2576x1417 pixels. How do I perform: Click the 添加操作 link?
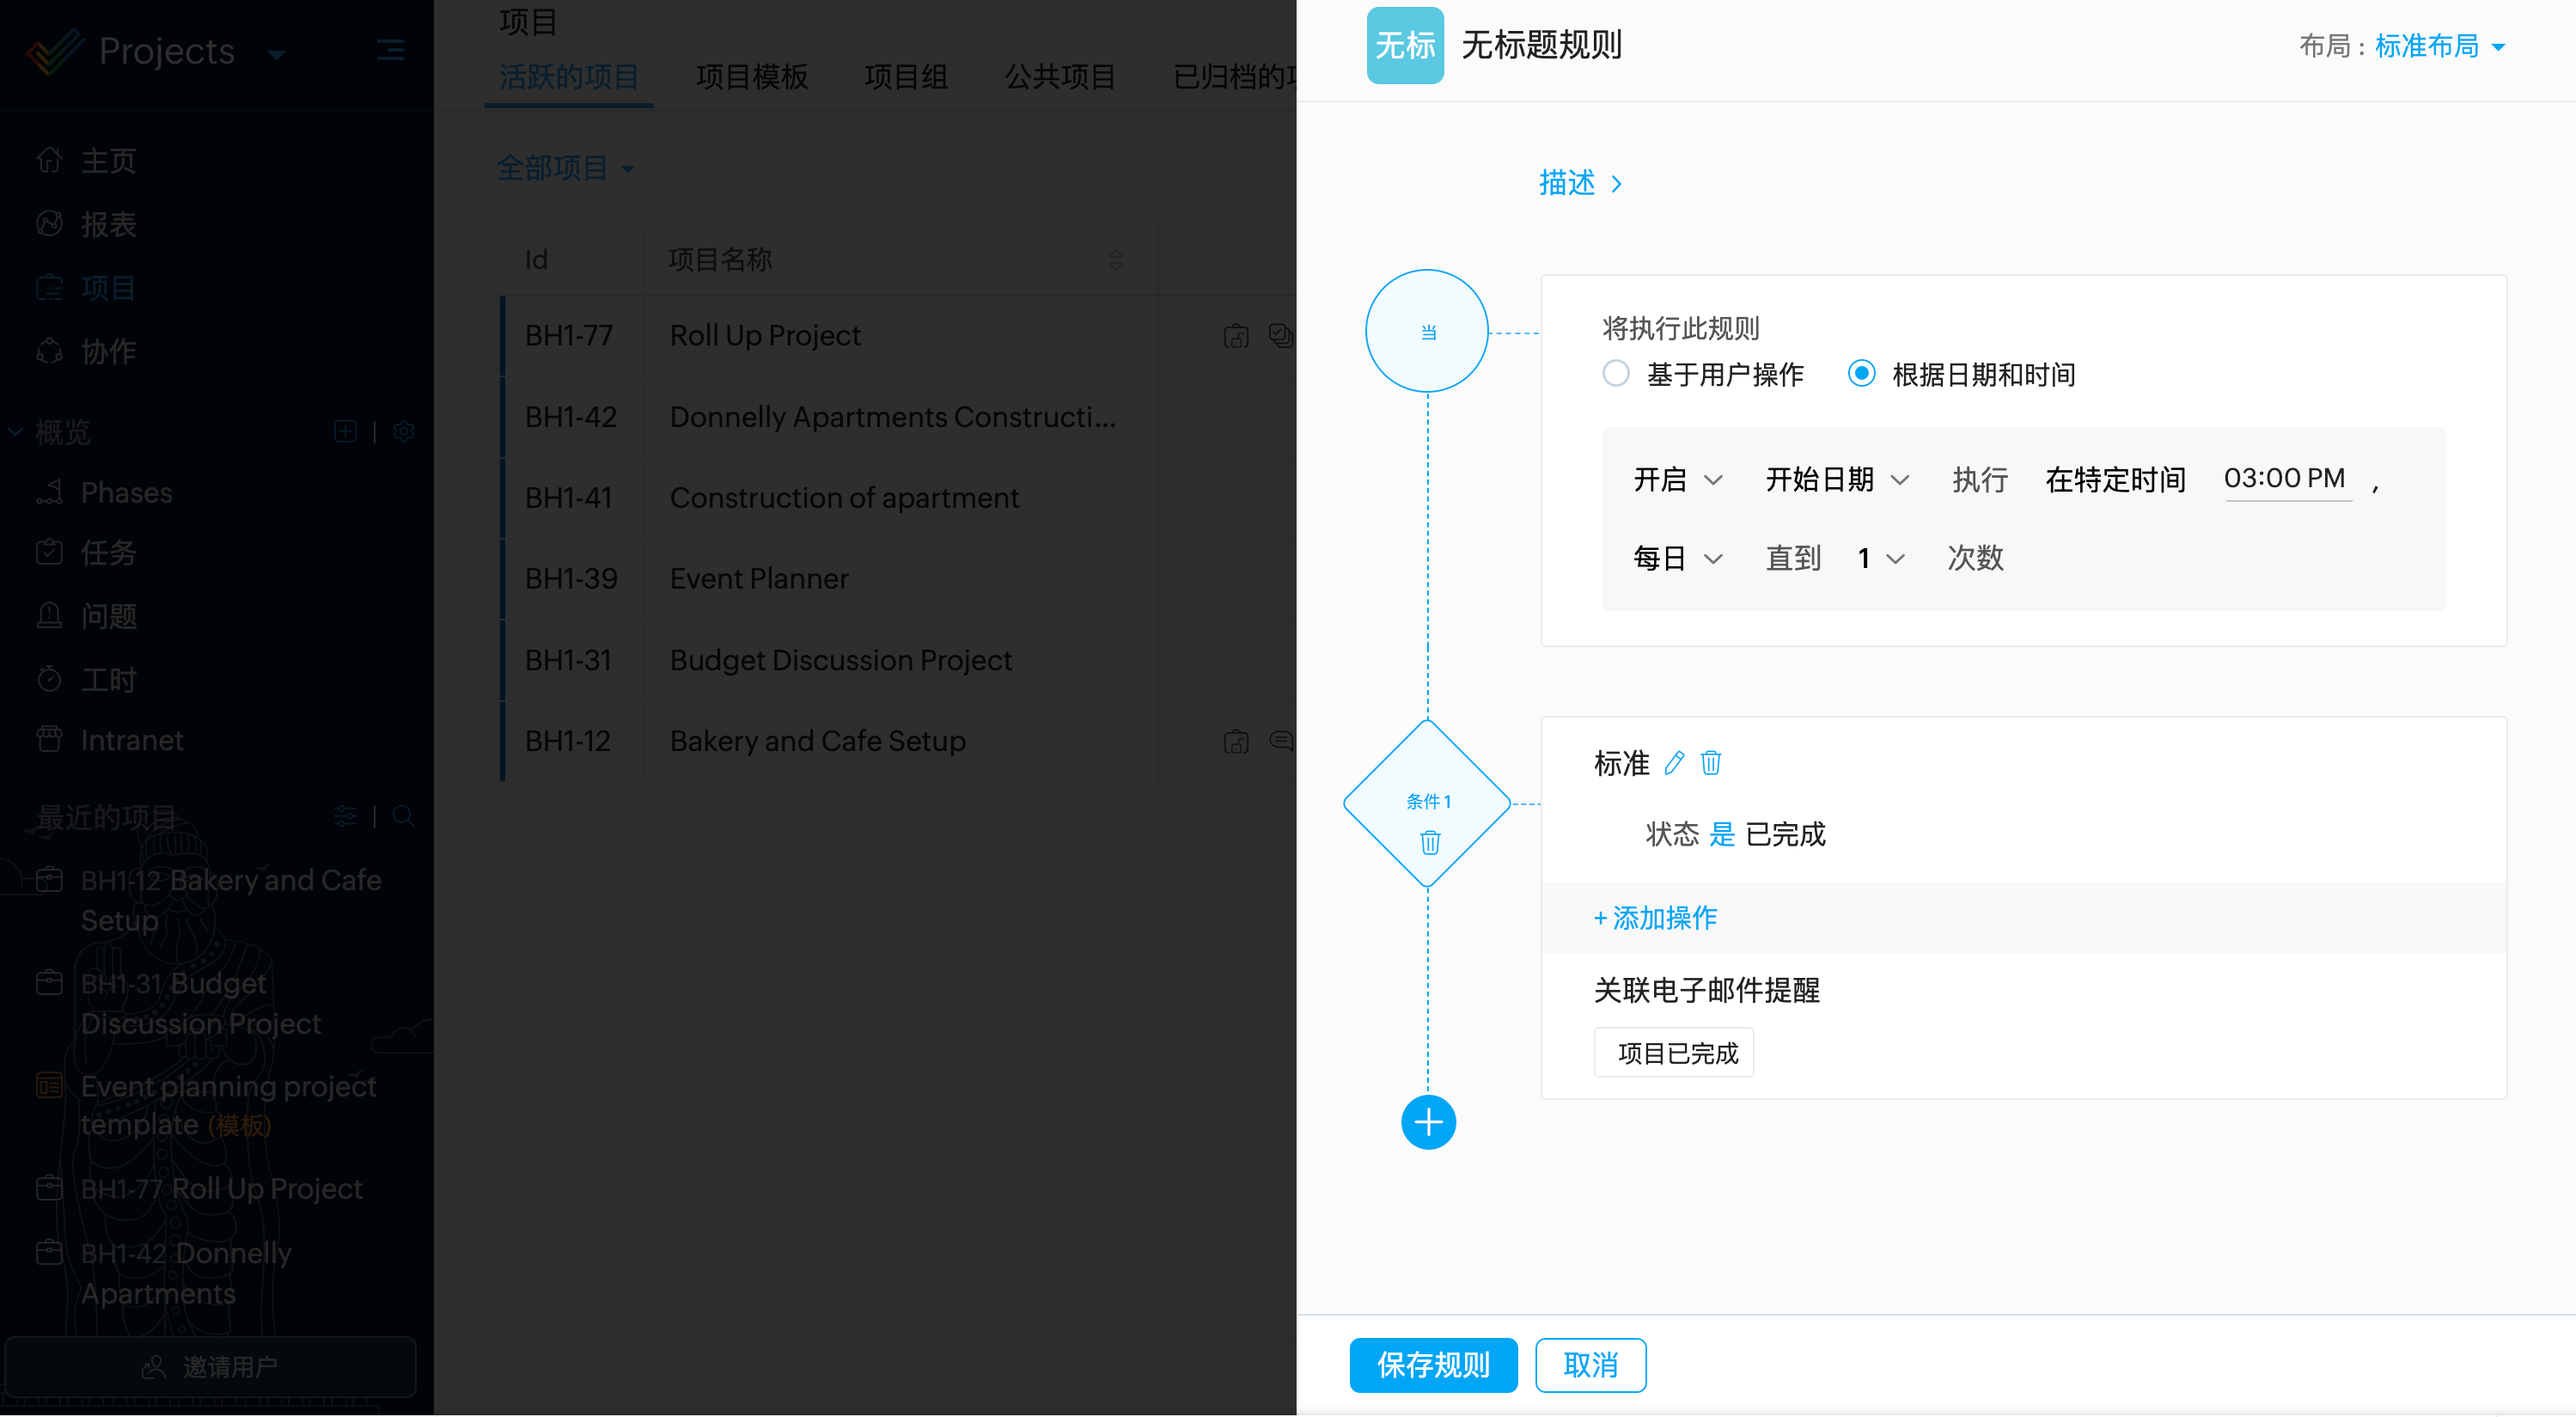point(1655,918)
